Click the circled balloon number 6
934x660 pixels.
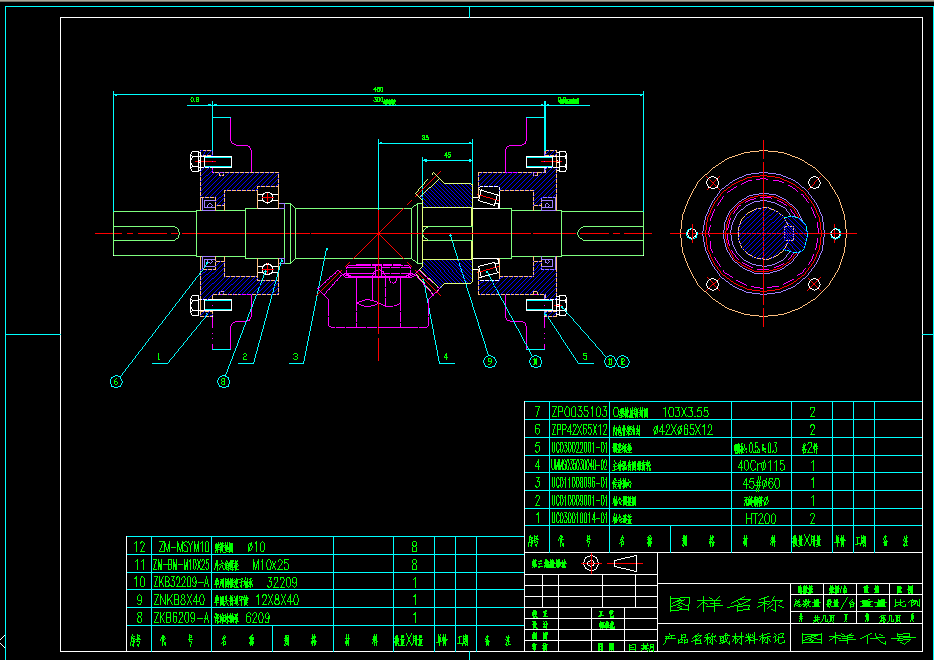pos(116,380)
